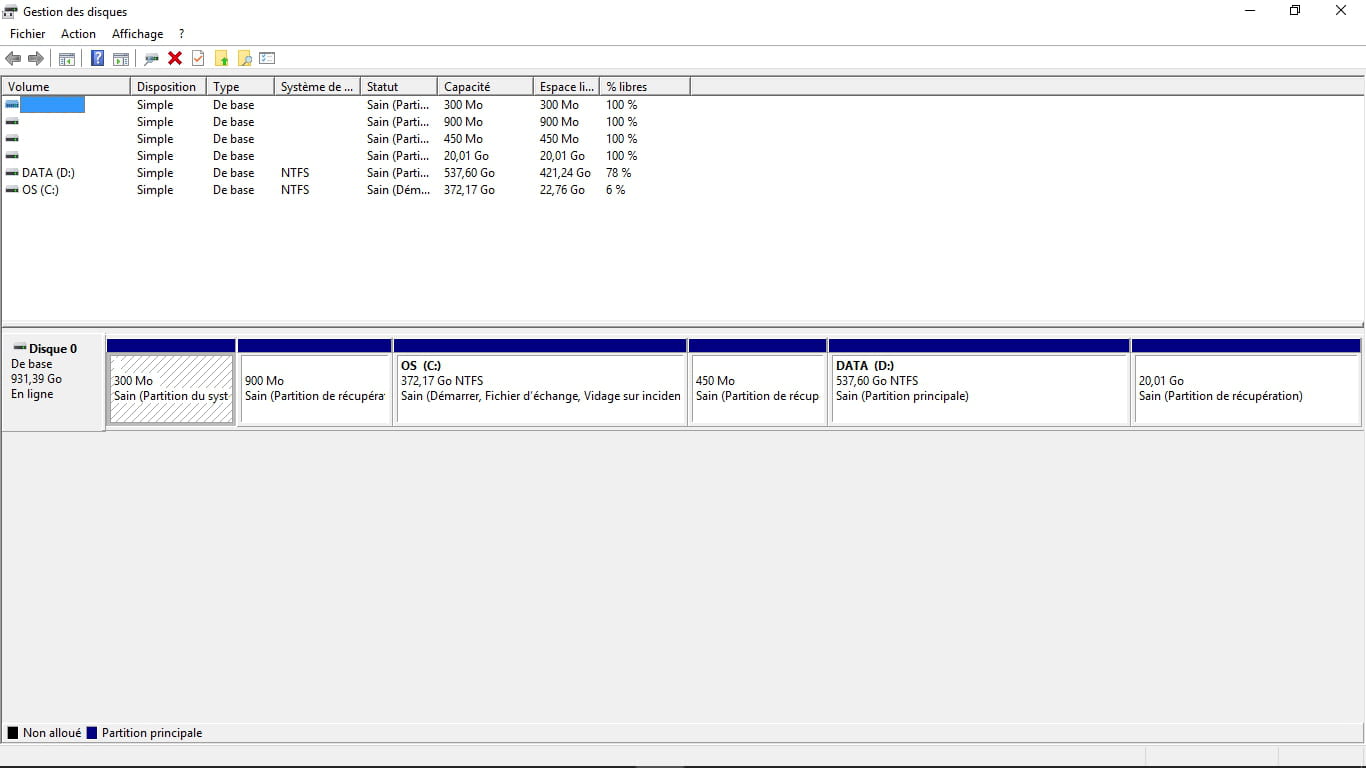Open the Affichage menu
This screenshot has width=1366, height=768.
point(137,34)
